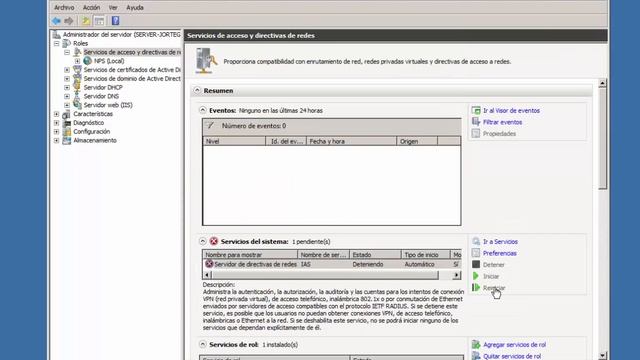Click the Filtrar eventos funnel icon
The height and width of the screenshot is (360, 640).
click(x=476, y=122)
